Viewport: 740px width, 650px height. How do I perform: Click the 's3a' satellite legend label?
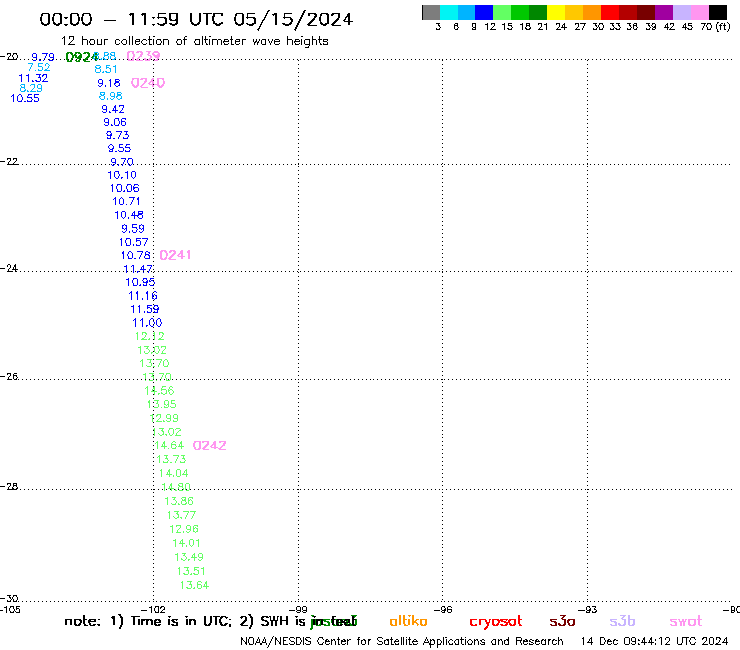(562, 621)
